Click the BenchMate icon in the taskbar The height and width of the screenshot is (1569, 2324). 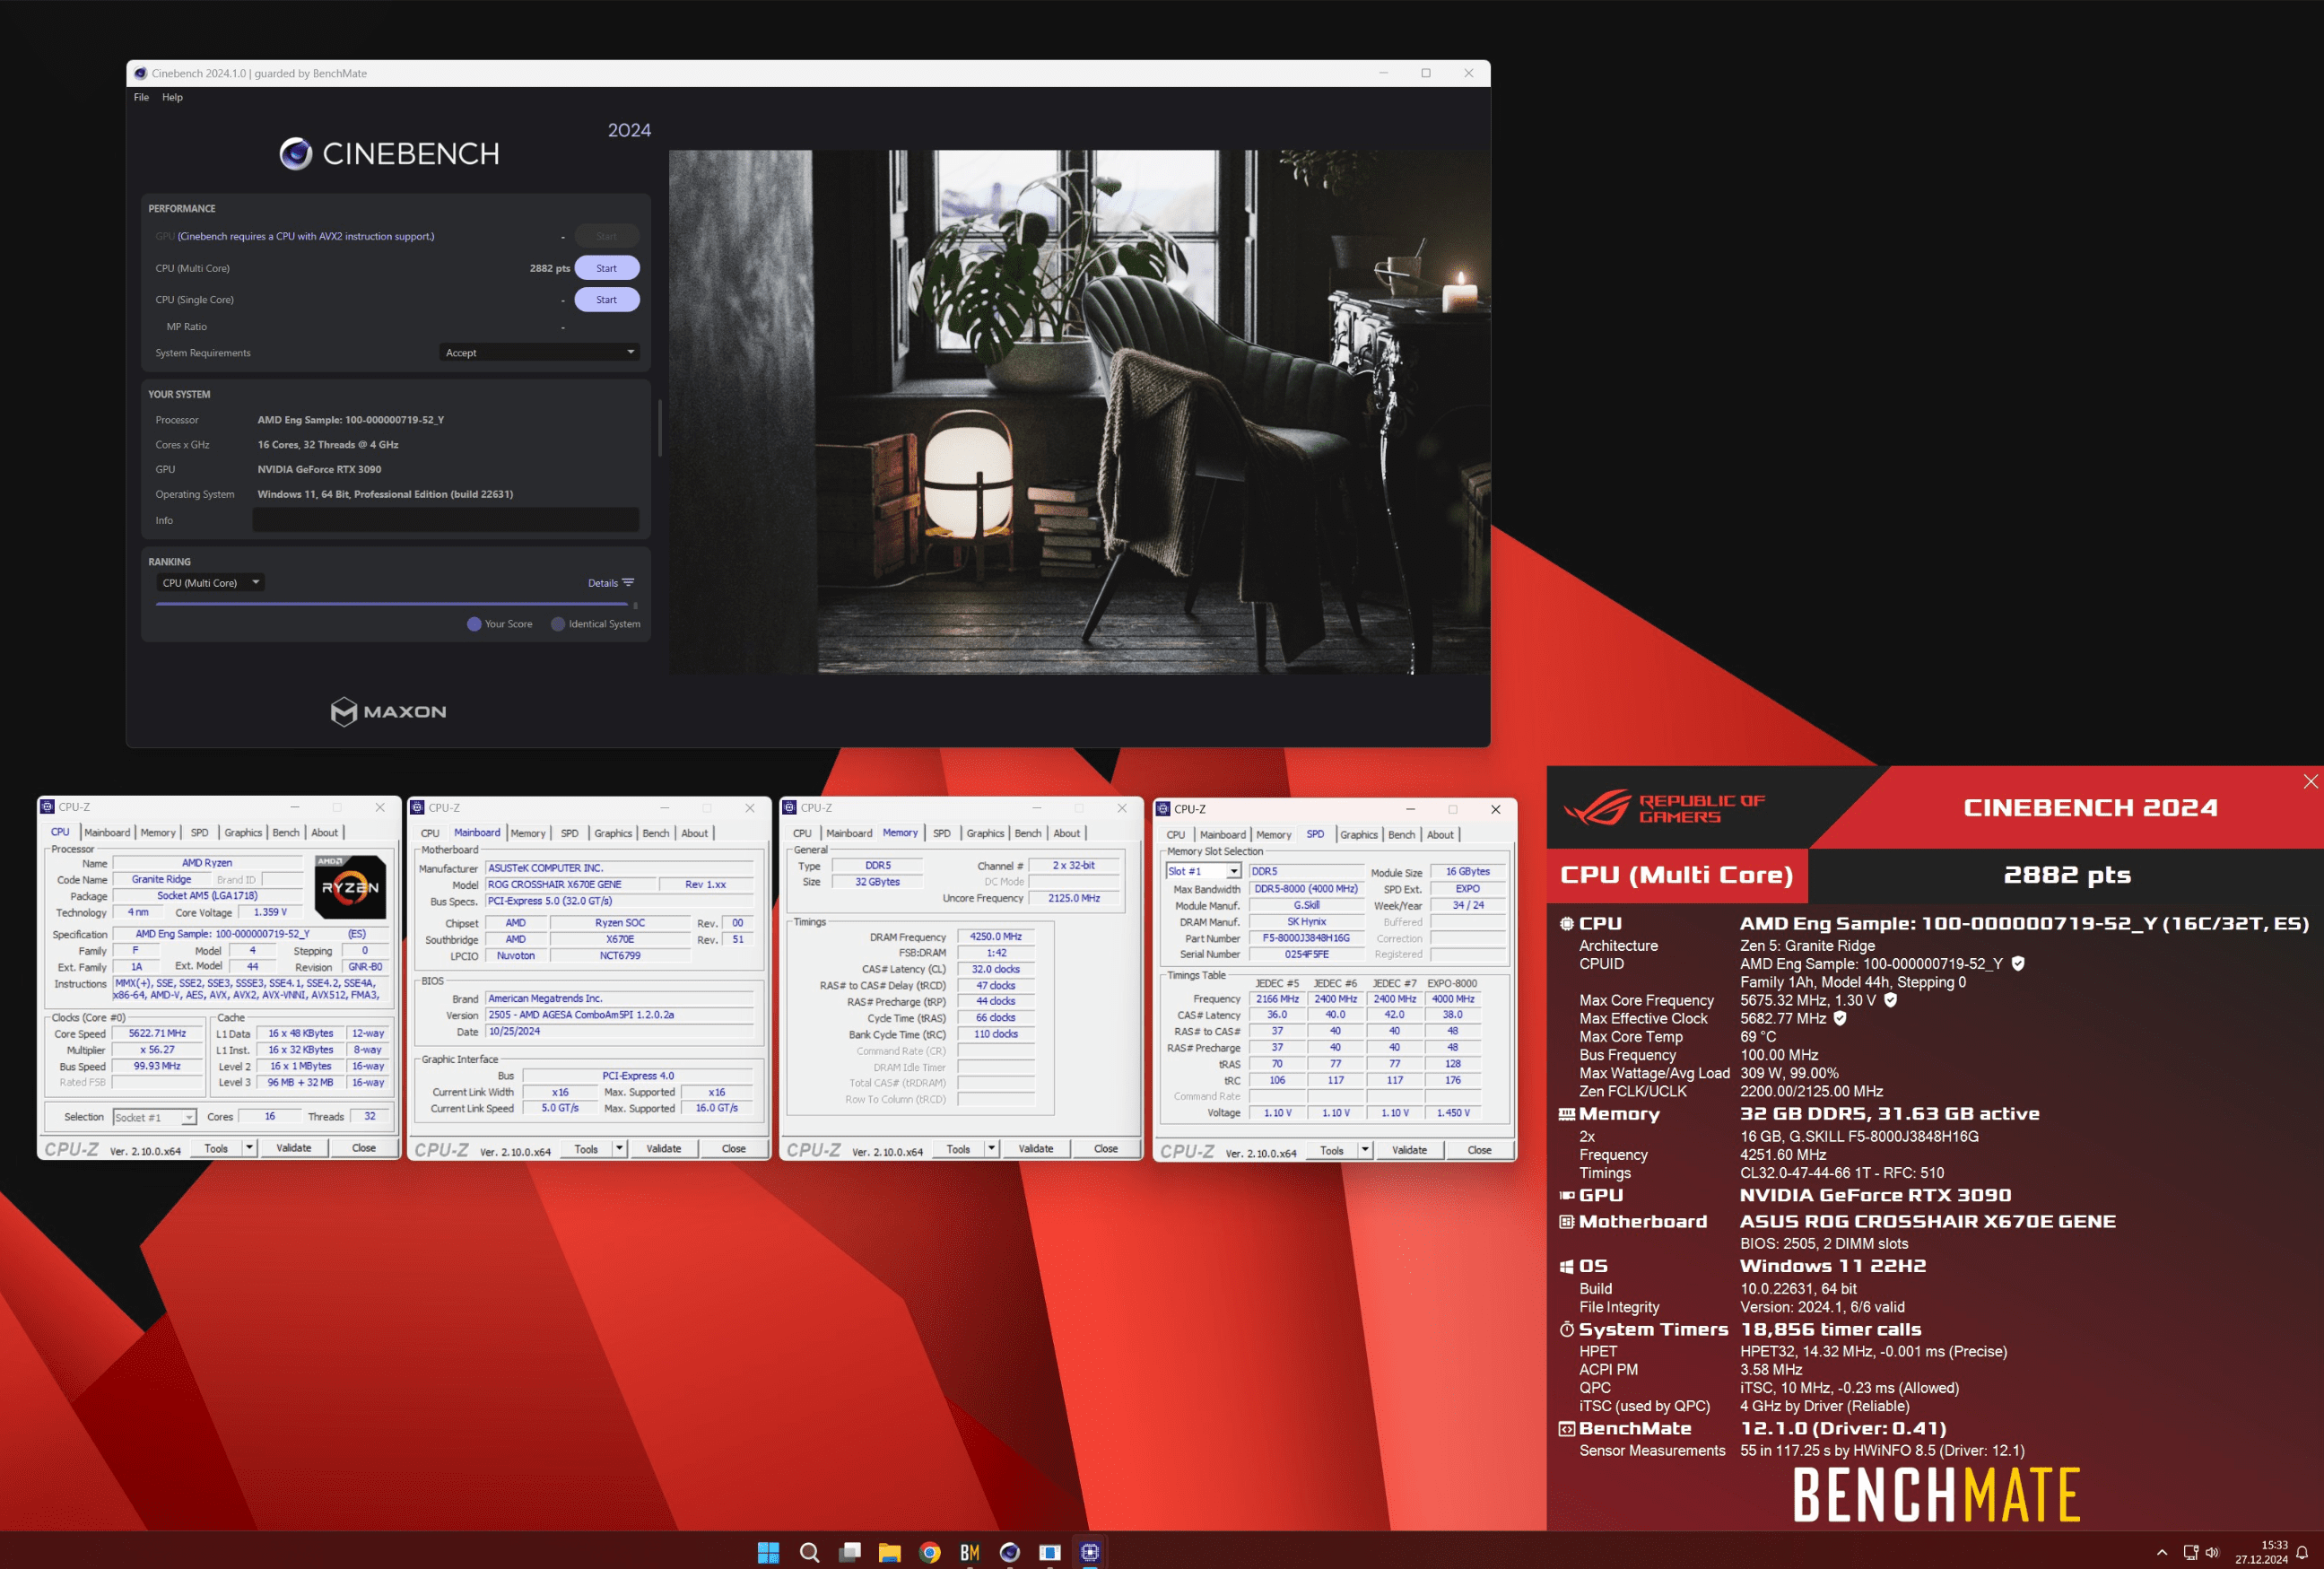969,1552
